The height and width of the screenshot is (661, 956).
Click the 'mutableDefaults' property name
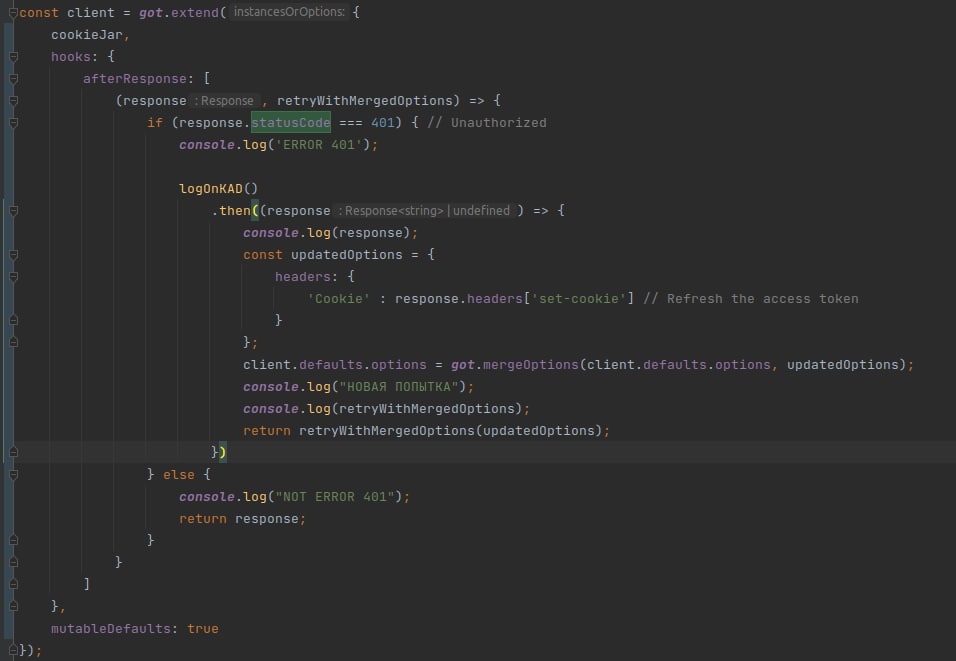110,628
